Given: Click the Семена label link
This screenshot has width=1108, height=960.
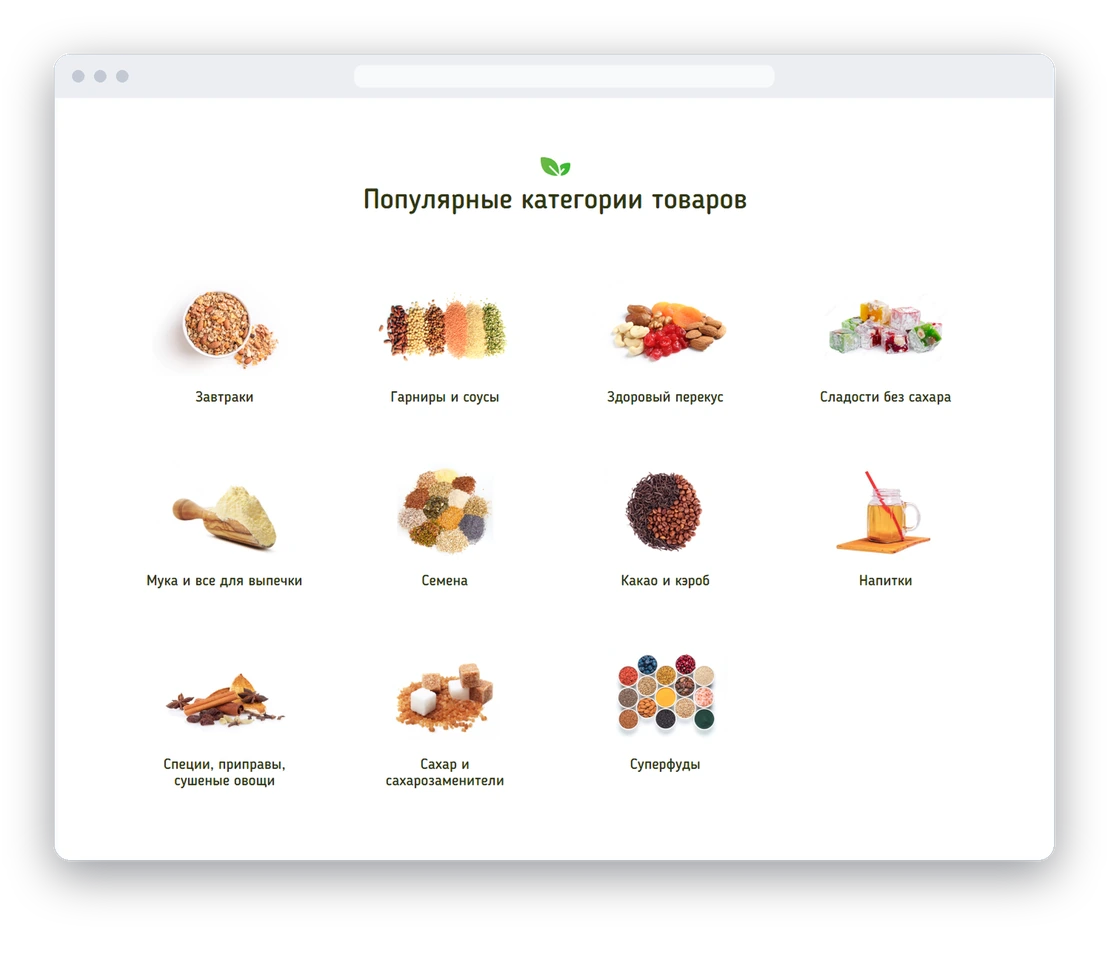Looking at the screenshot, I should tap(444, 581).
